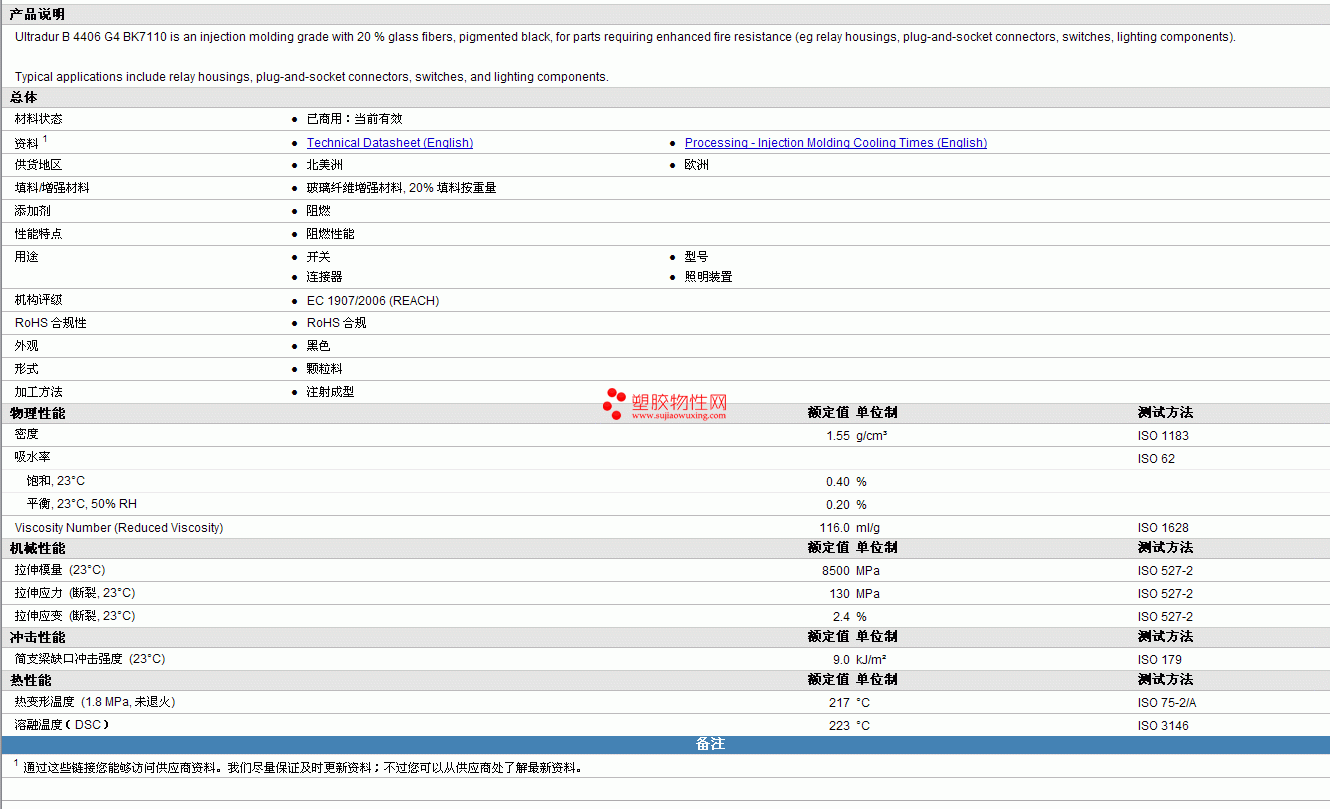Click the 添加剂 row label
Viewport: 1330px width, 809px height.
point(32,211)
